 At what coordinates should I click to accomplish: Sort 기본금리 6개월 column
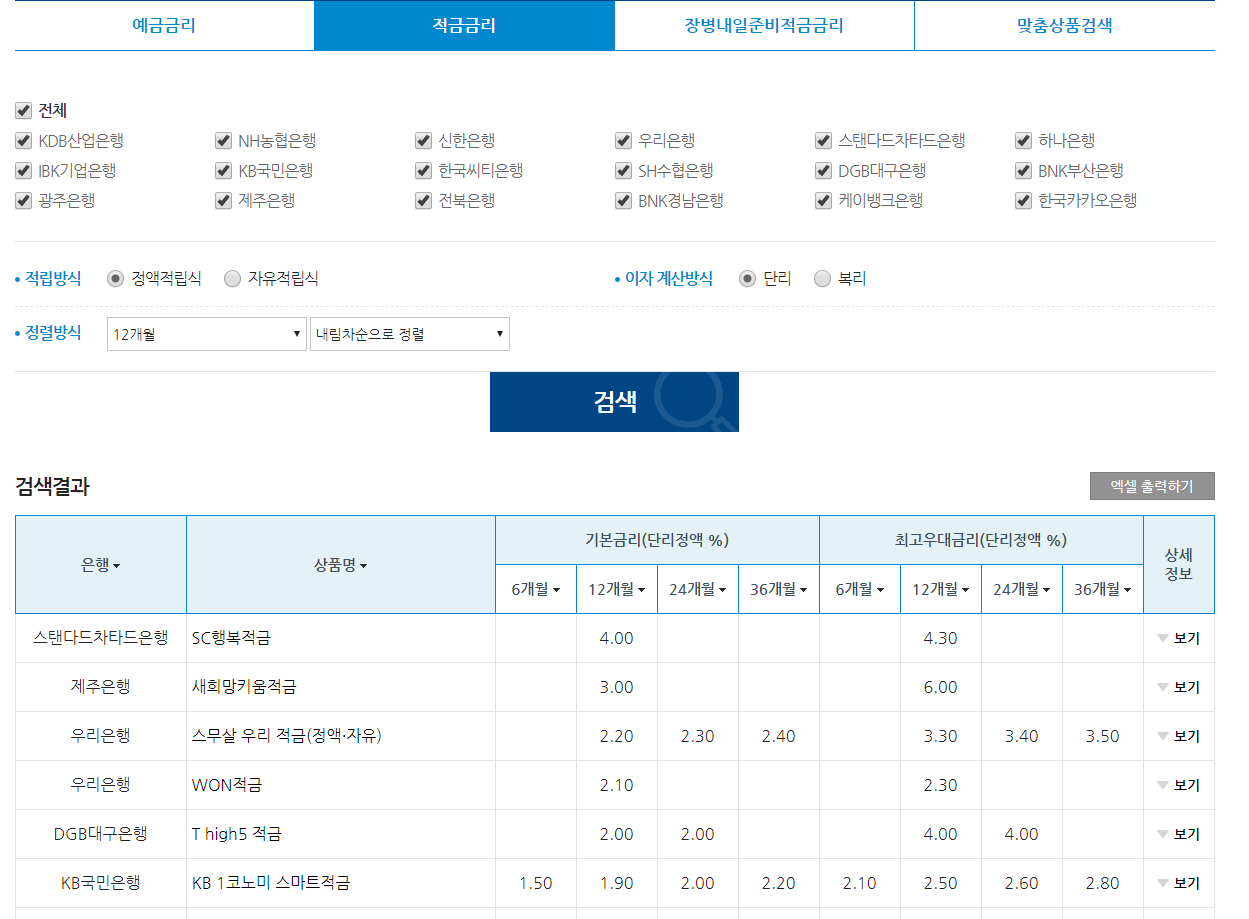536,589
